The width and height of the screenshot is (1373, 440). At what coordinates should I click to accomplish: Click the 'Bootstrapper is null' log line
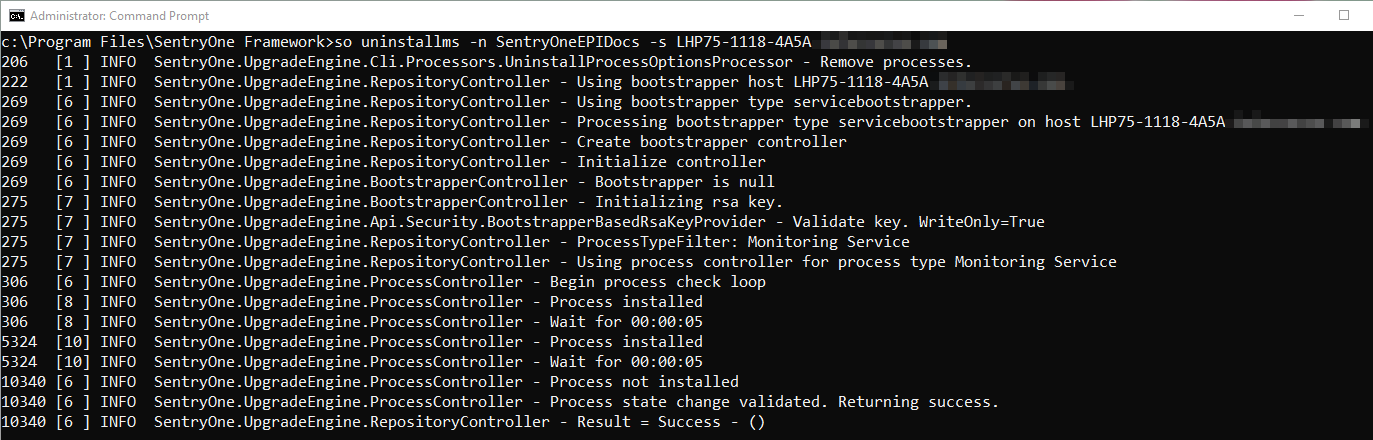[684, 182]
